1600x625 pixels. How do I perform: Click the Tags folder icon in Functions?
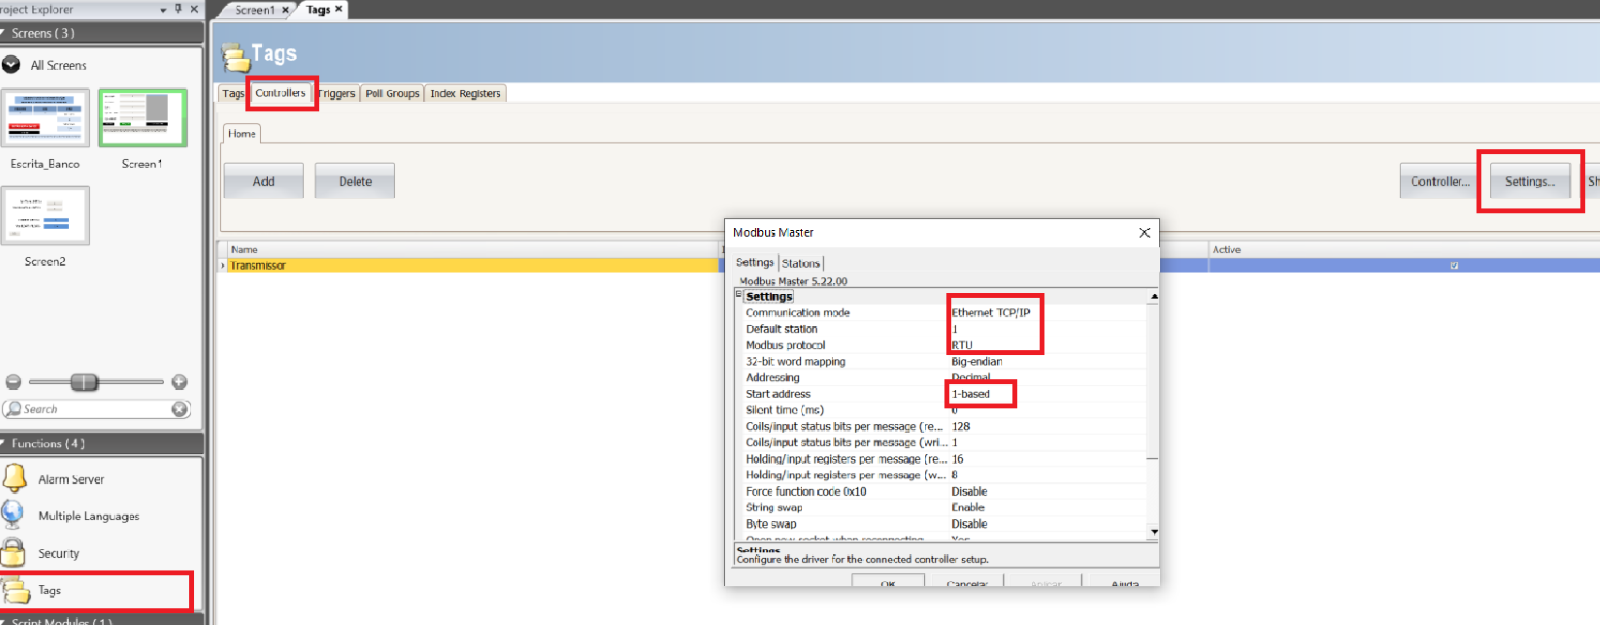17,590
